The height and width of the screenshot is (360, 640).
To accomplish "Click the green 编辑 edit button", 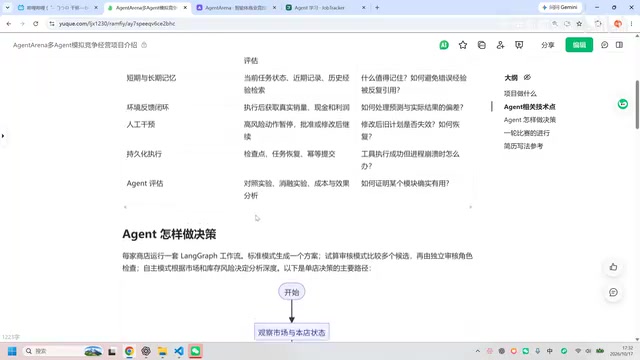I will tap(579, 45).
